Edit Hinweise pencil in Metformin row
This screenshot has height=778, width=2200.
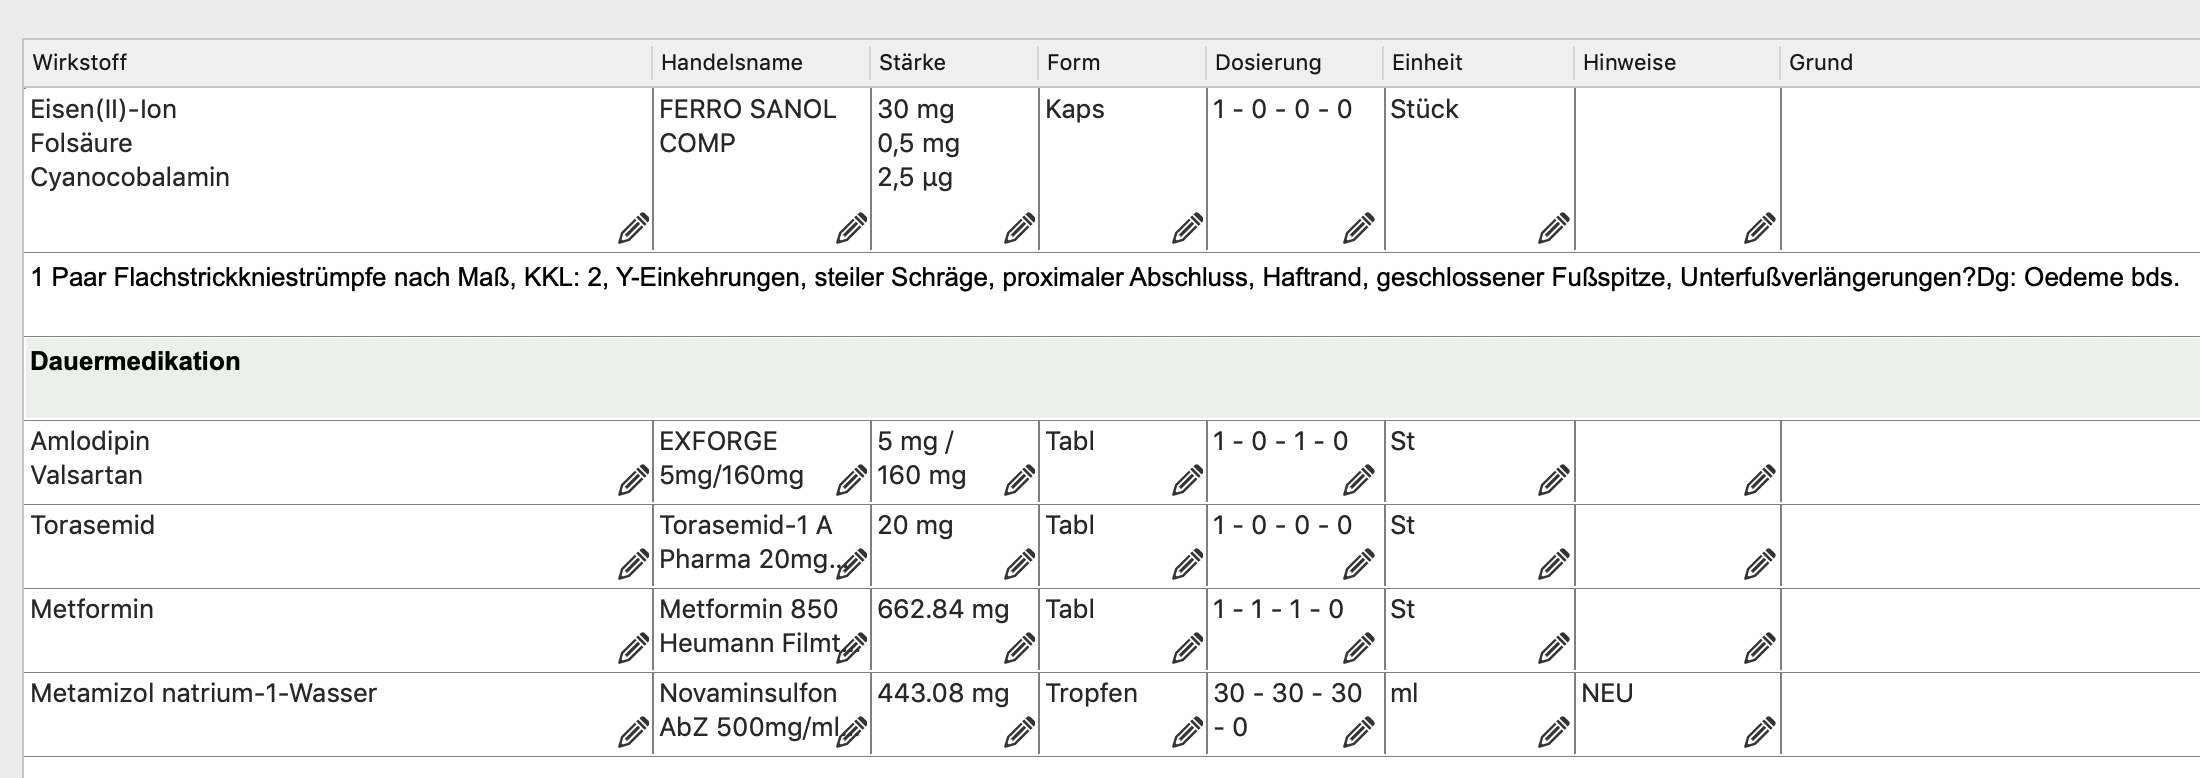1759,649
